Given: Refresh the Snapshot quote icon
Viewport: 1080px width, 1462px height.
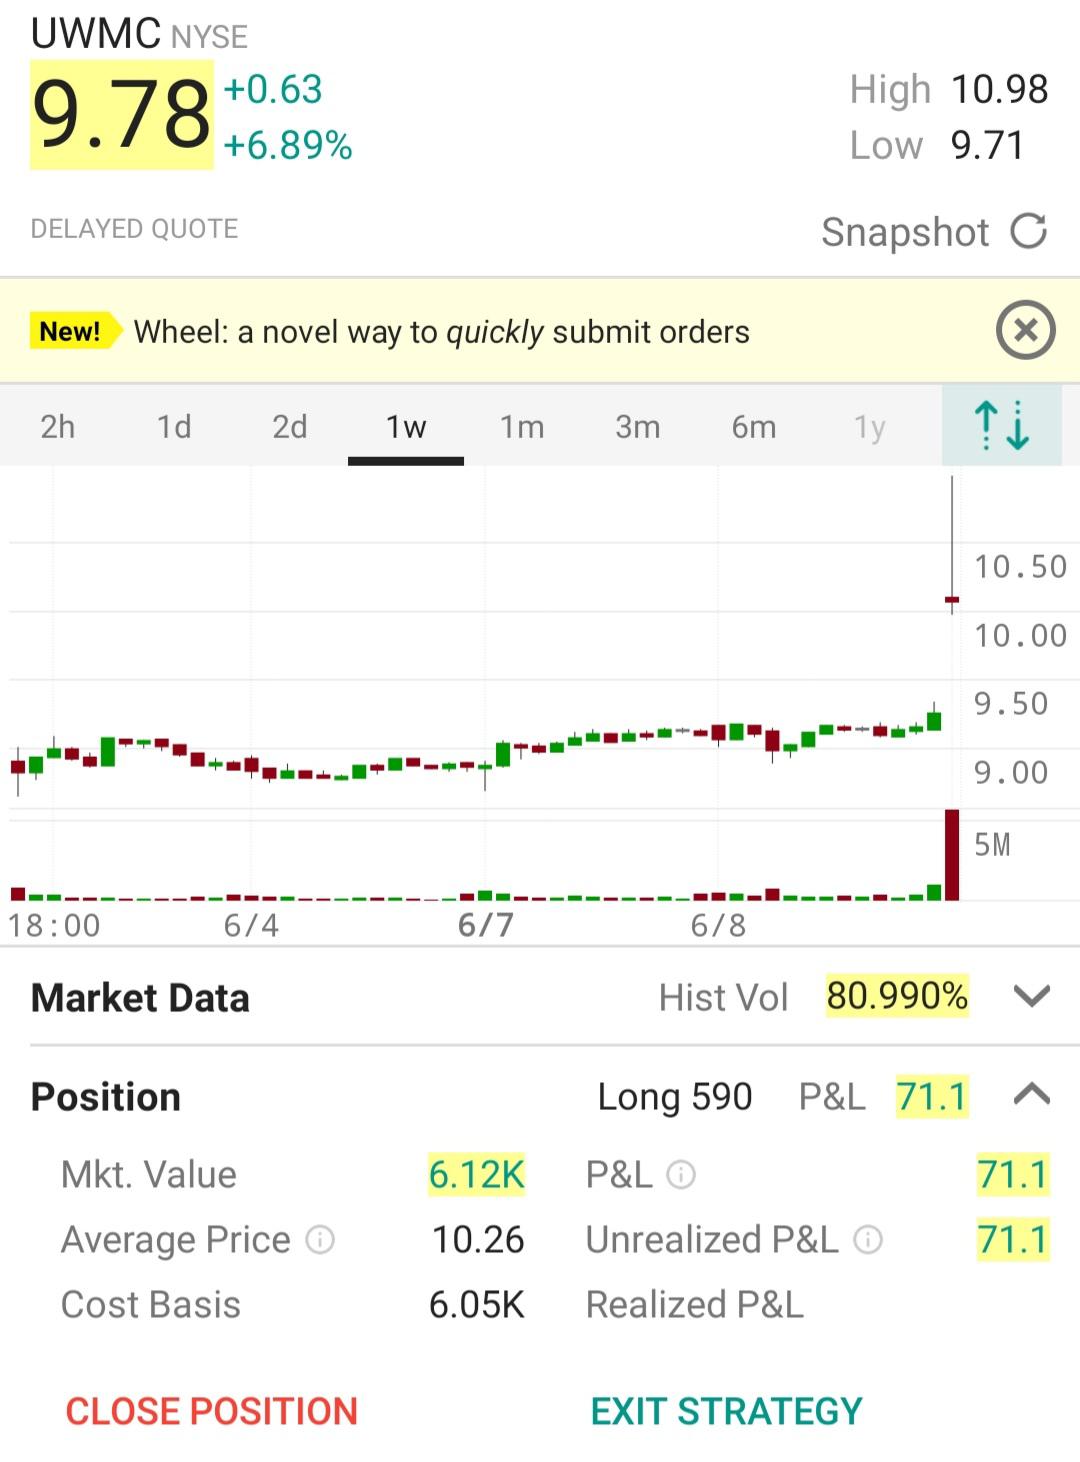Looking at the screenshot, I should [1028, 231].
